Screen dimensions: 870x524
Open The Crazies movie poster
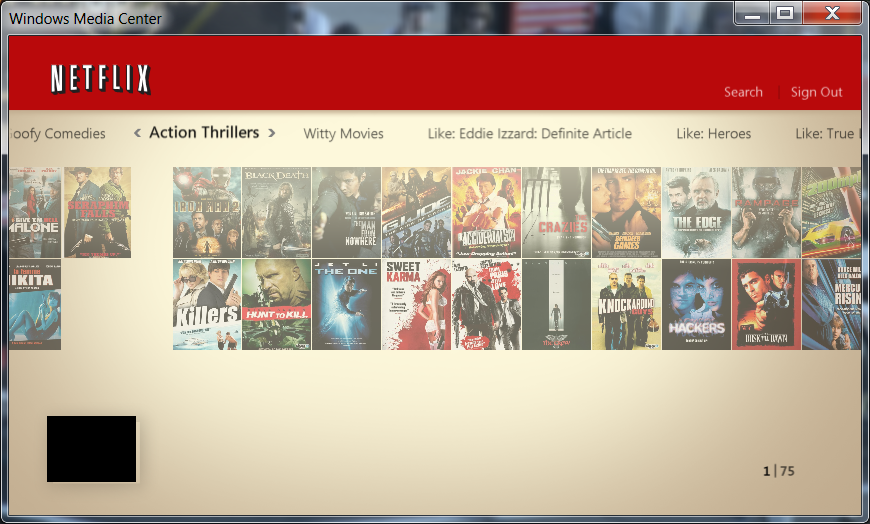point(556,212)
